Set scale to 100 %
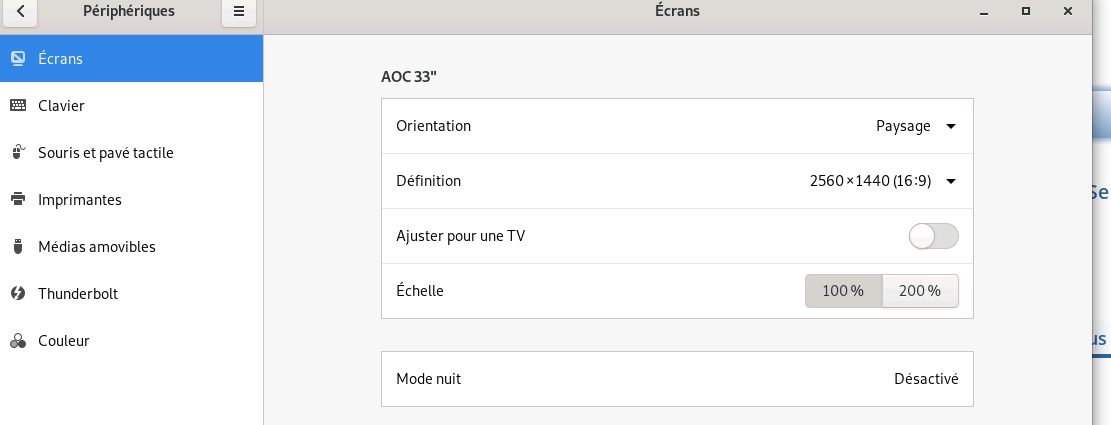 [843, 291]
